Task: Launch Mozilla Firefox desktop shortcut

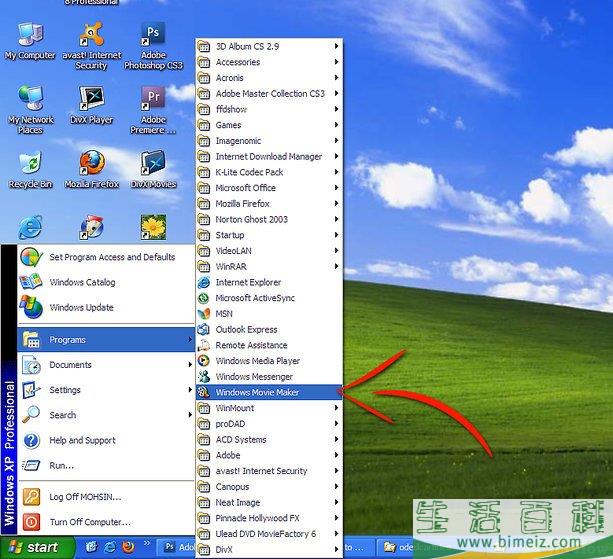Action: pos(92,170)
